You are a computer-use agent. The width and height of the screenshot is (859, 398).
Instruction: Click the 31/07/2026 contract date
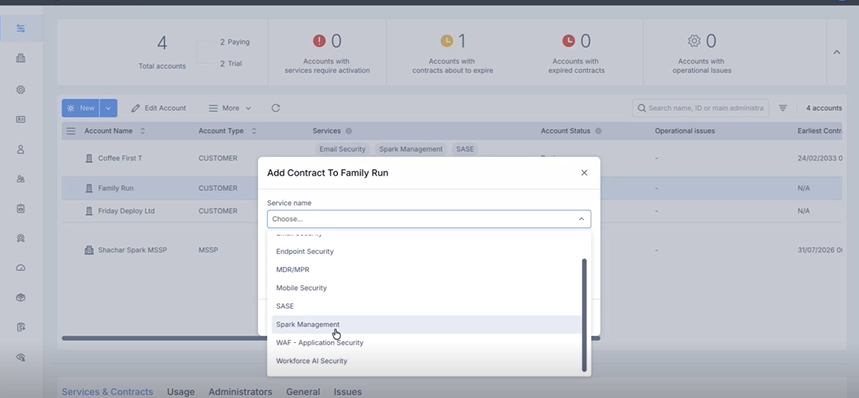820,250
